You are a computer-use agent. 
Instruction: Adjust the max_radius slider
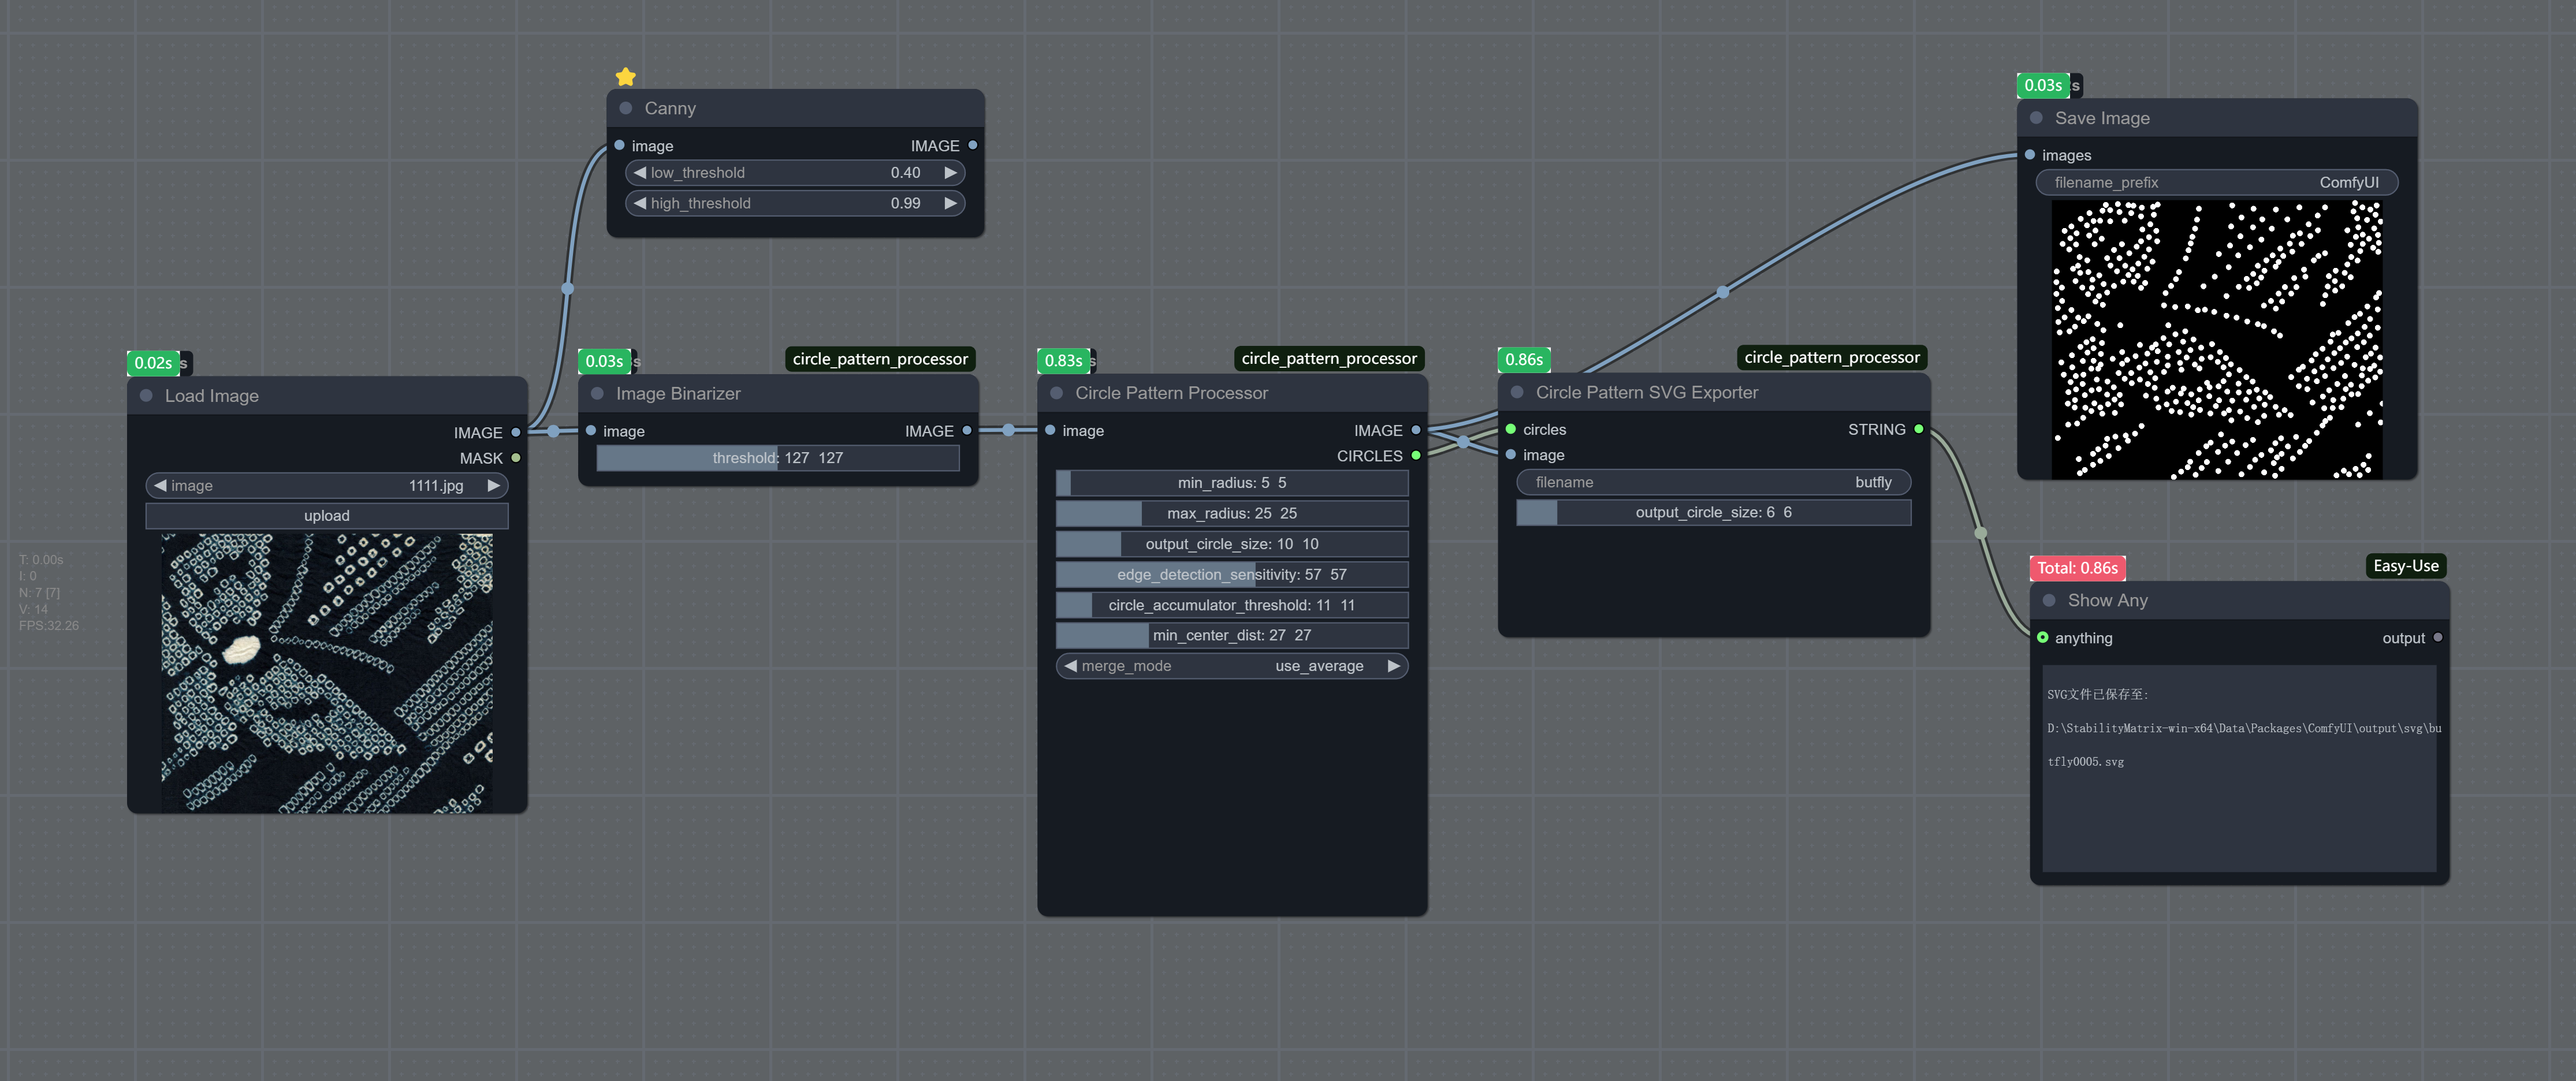click(1232, 513)
